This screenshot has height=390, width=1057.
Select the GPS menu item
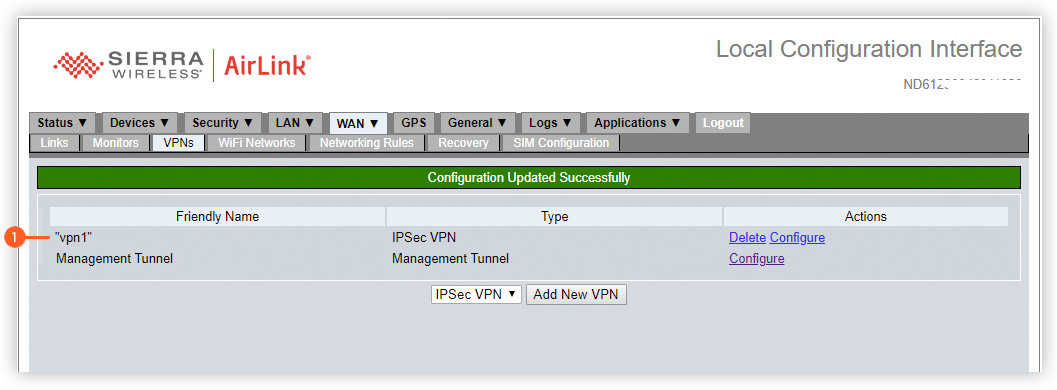(x=414, y=123)
